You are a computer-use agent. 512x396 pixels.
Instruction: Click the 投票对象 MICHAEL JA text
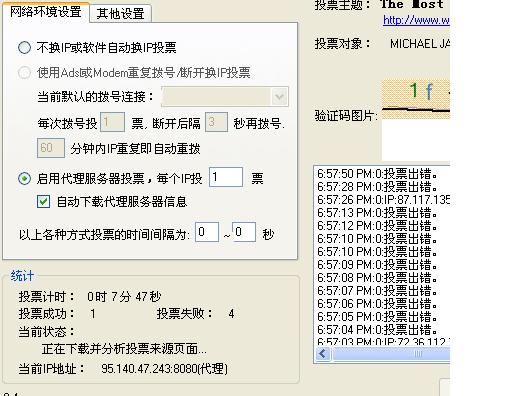(x=420, y=44)
